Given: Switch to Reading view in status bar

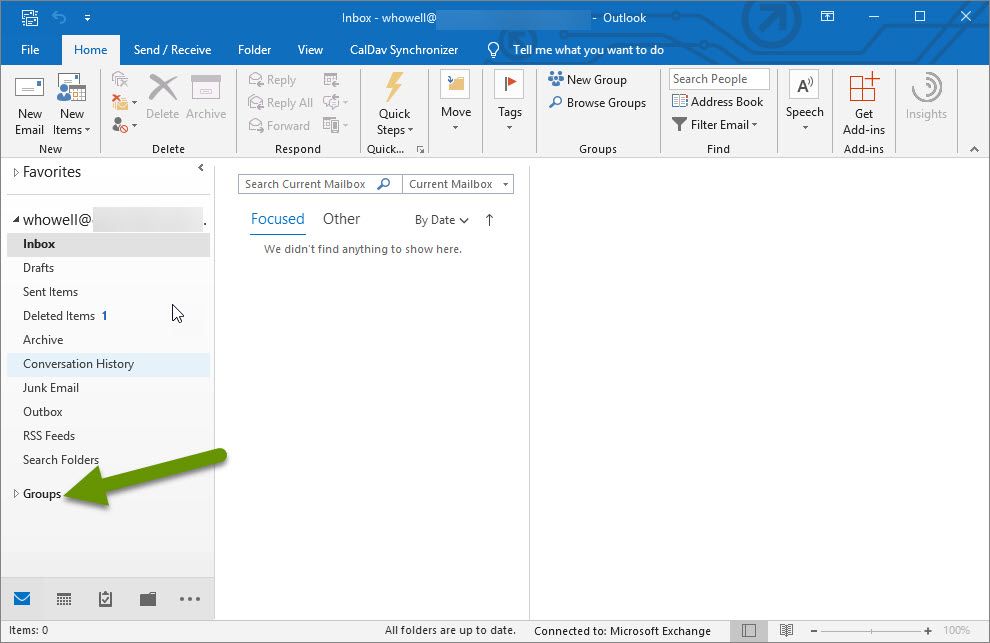Looking at the screenshot, I should pyautogui.click(x=786, y=631).
